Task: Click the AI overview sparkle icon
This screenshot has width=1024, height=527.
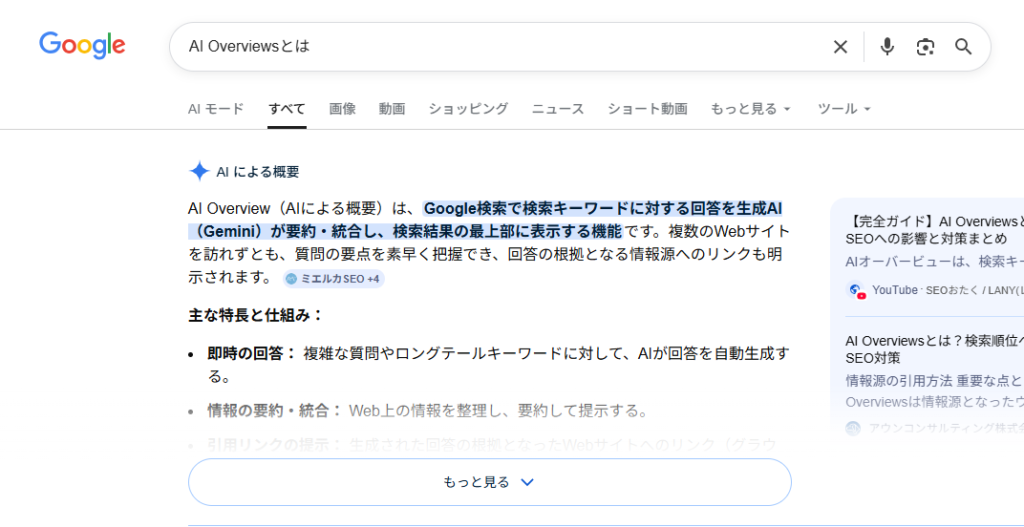Action: (199, 171)
